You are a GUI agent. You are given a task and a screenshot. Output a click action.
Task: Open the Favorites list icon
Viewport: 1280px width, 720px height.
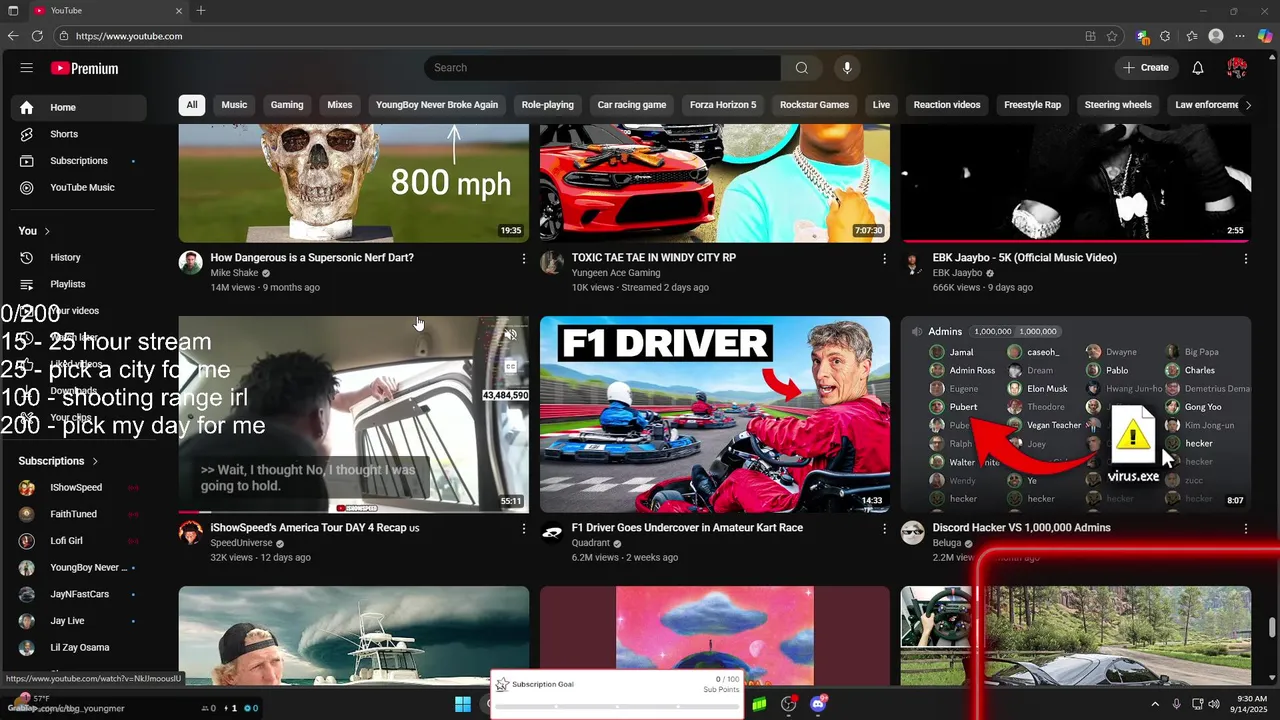click(x=1192, y=36)
